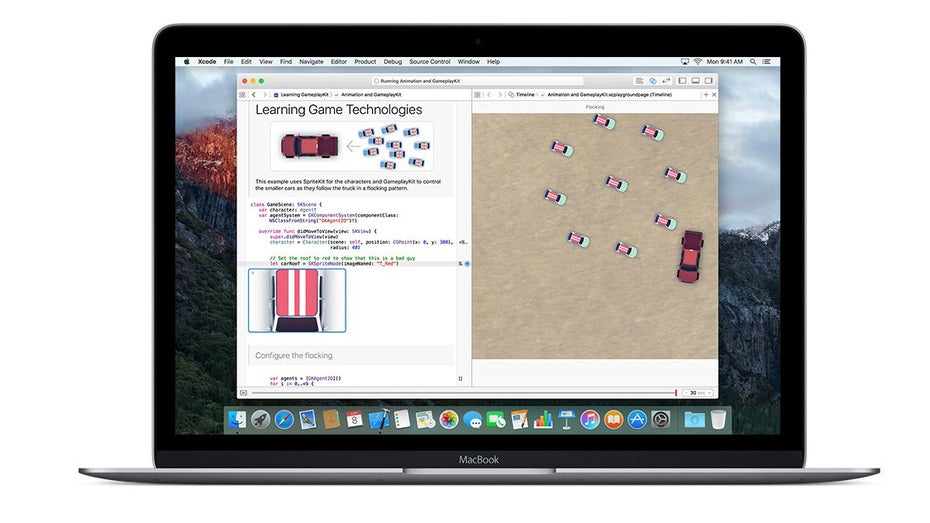Image resolution: width=930 pixels, height=523 pixels.
Task: Open the left editor's related items grid
Action: coord(243,95)
